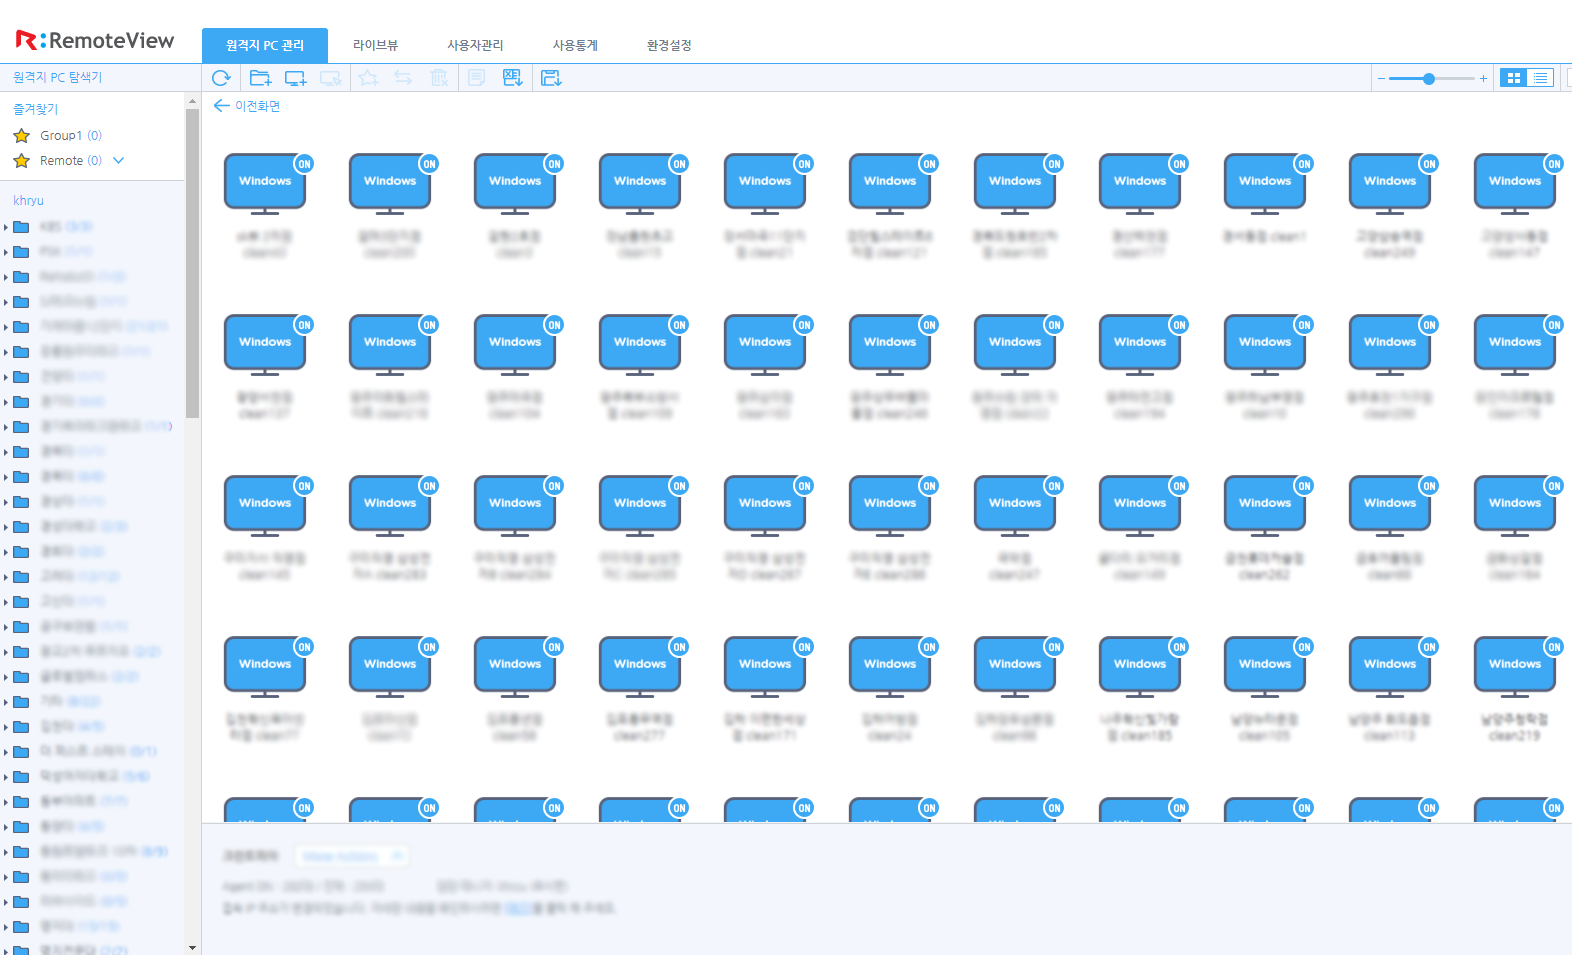
Task: Sidebar scrollbar down arrow
Action: 192,947
